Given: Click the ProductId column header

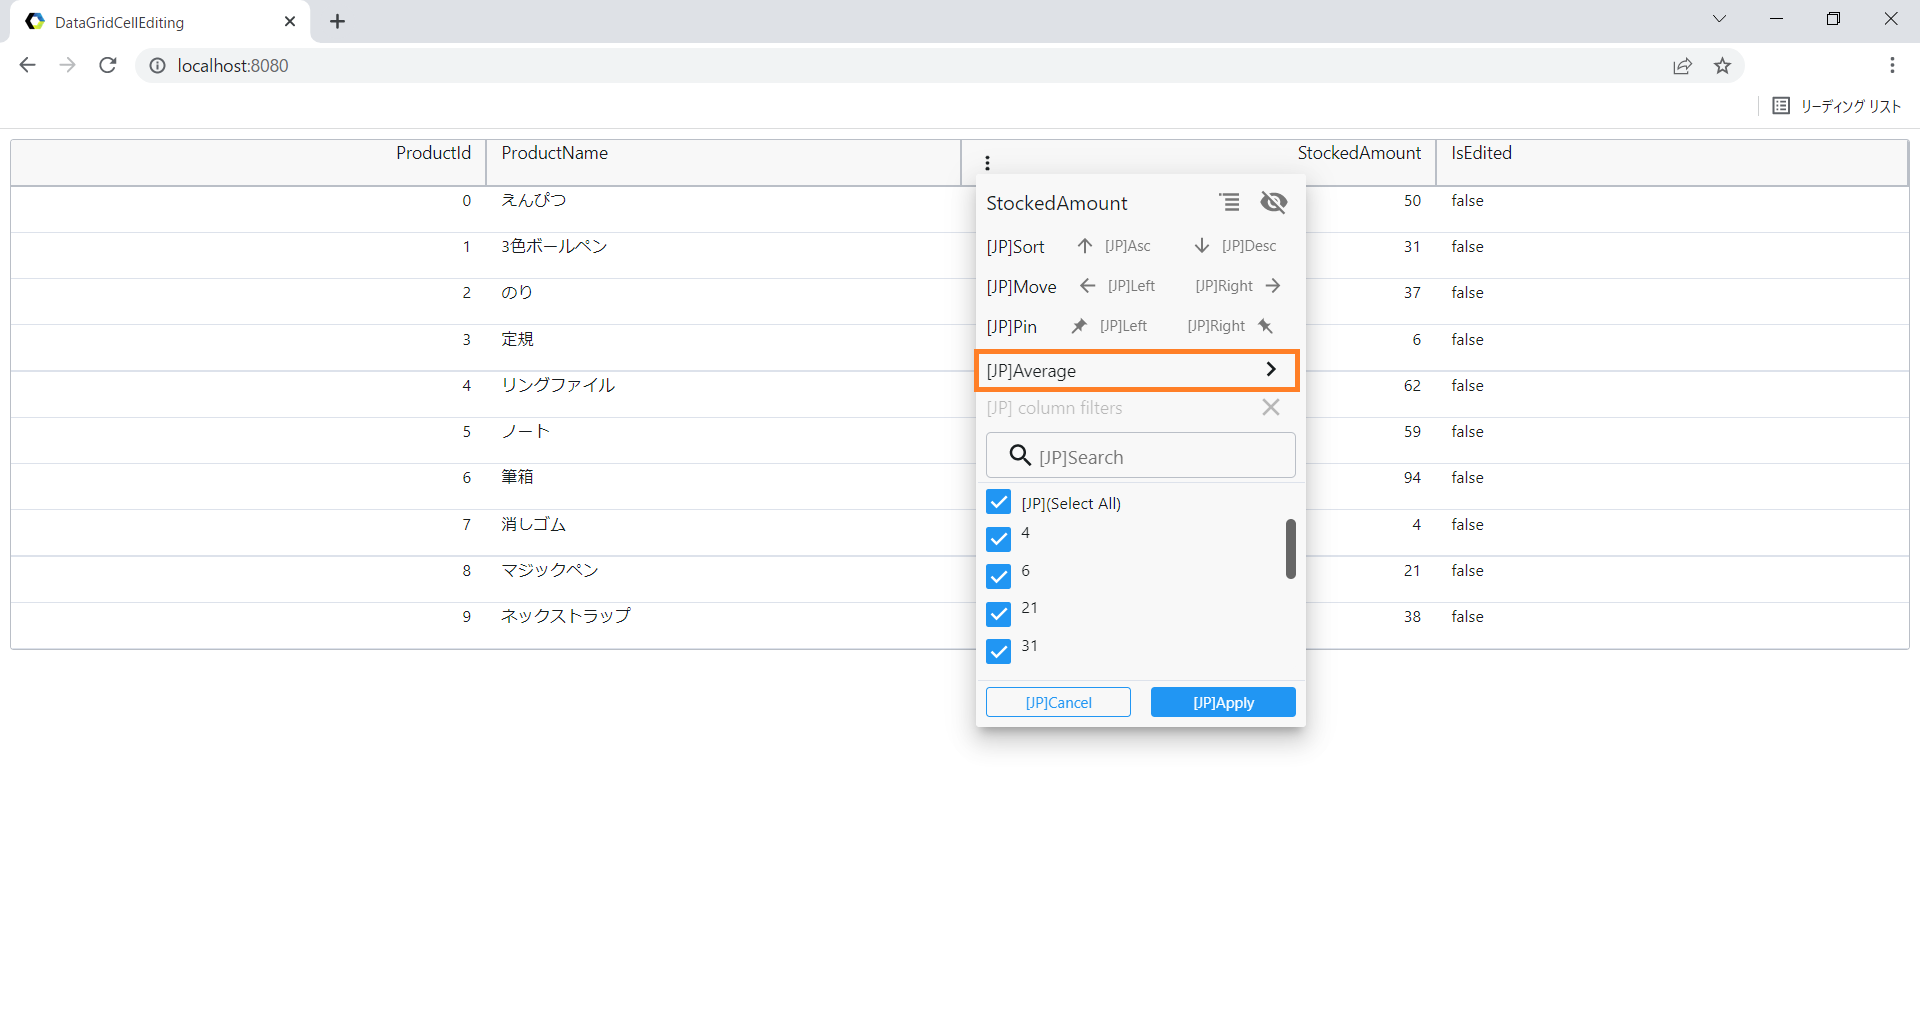Looking at the screenshot, I should [248, 162].
